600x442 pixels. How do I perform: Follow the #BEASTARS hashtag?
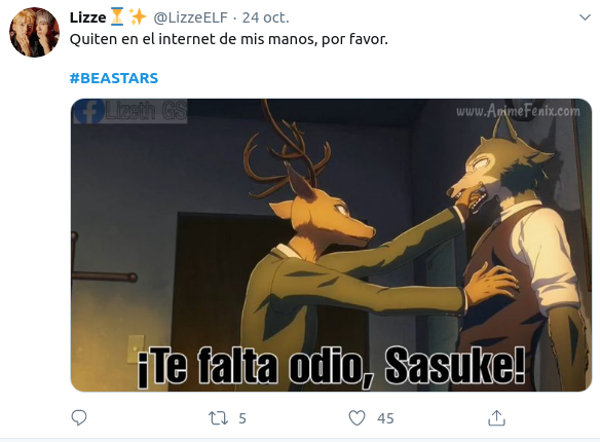(114, 78)
